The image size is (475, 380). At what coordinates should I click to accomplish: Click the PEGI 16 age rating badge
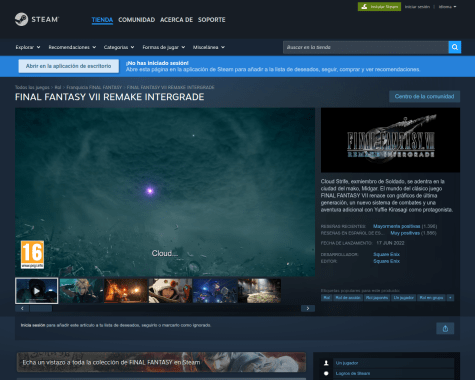click(x=32, y=255)
